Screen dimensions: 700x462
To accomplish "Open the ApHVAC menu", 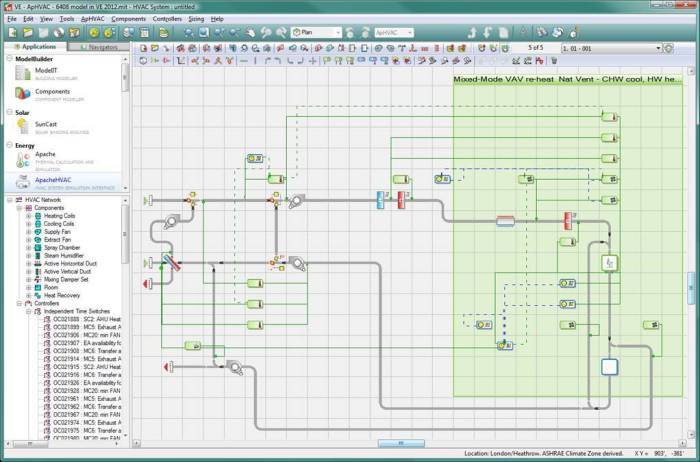I will coord(92,19).
